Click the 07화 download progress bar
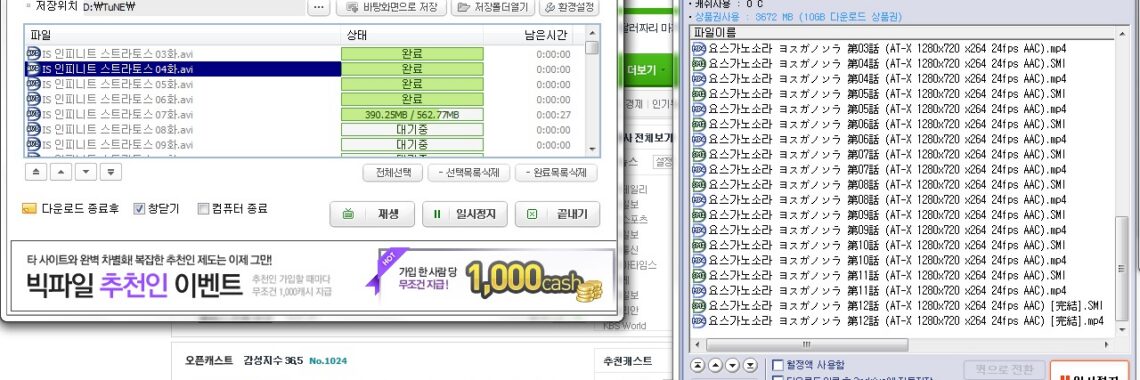 pos(412,115)
